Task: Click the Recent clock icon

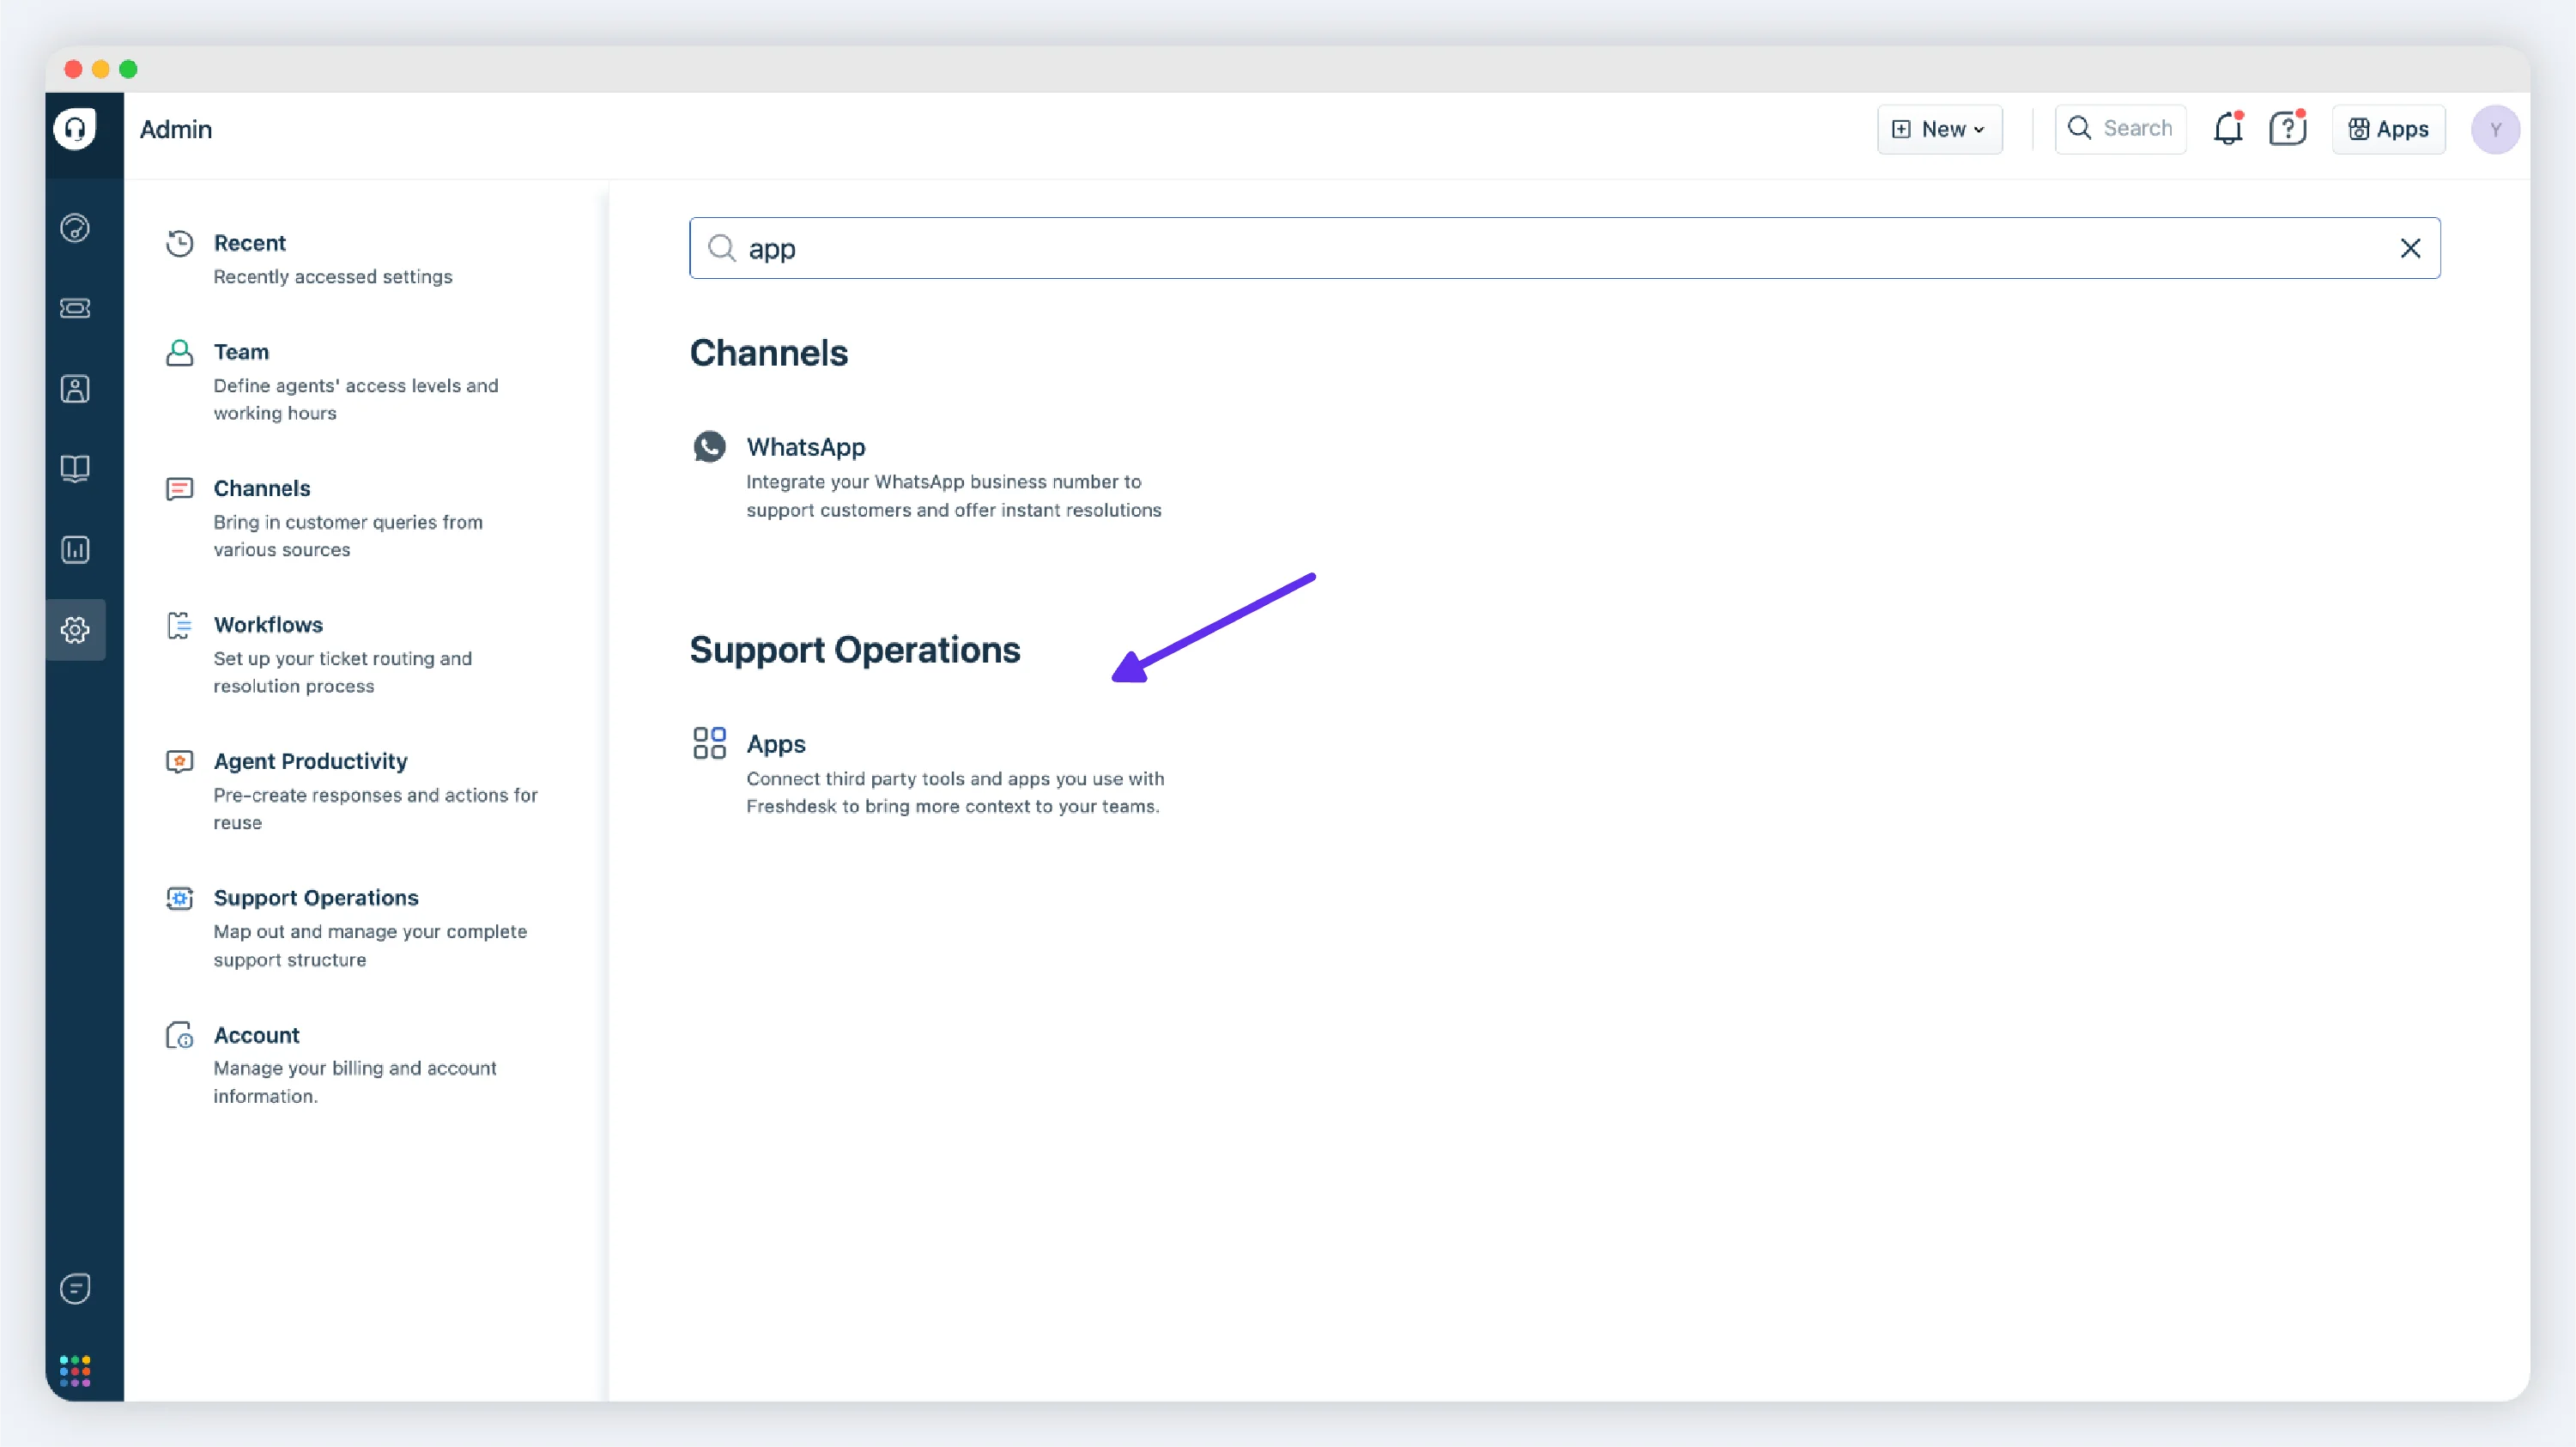Action: click(180, 243)
